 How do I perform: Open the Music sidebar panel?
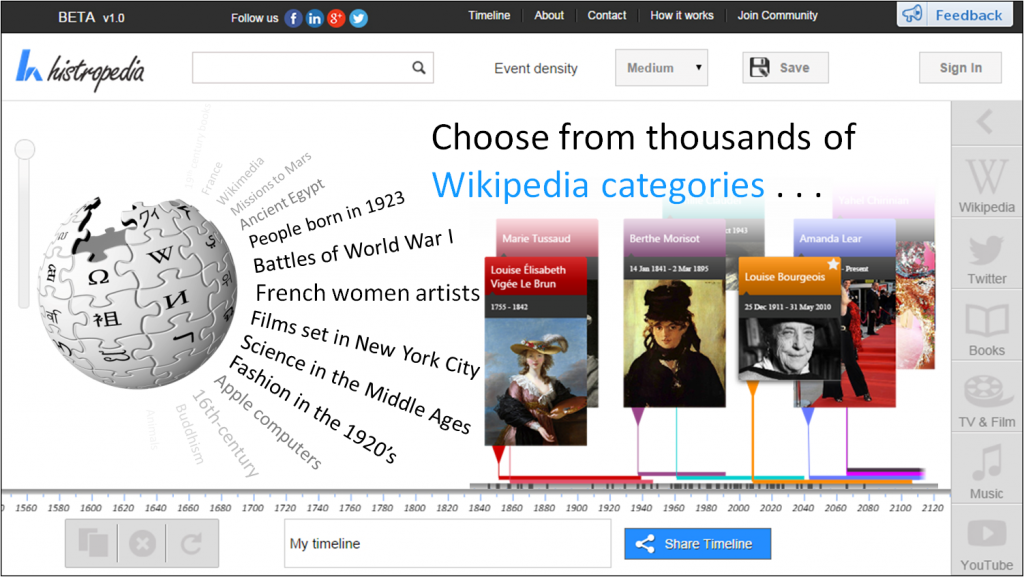pyautogui.click(x=986, y=471)
